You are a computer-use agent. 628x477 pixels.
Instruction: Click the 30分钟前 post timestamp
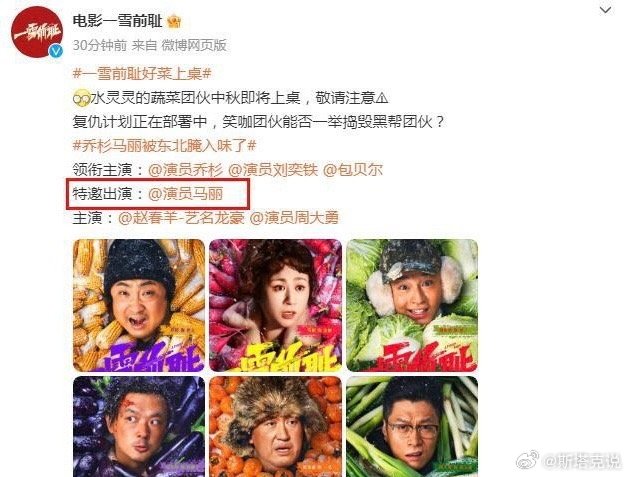(x=100, y=45)
